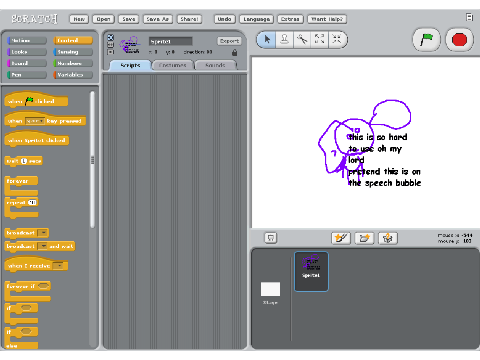Image resolution: width=480 pixels, height=360 pixels.
Task: Click the seconds field in wait block
Action: (24, 161)
